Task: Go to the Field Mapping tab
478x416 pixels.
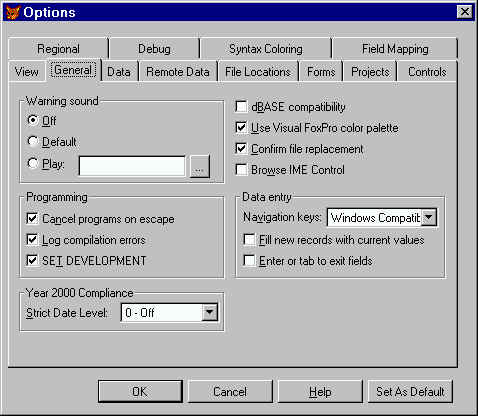Action: click(395, 49)
